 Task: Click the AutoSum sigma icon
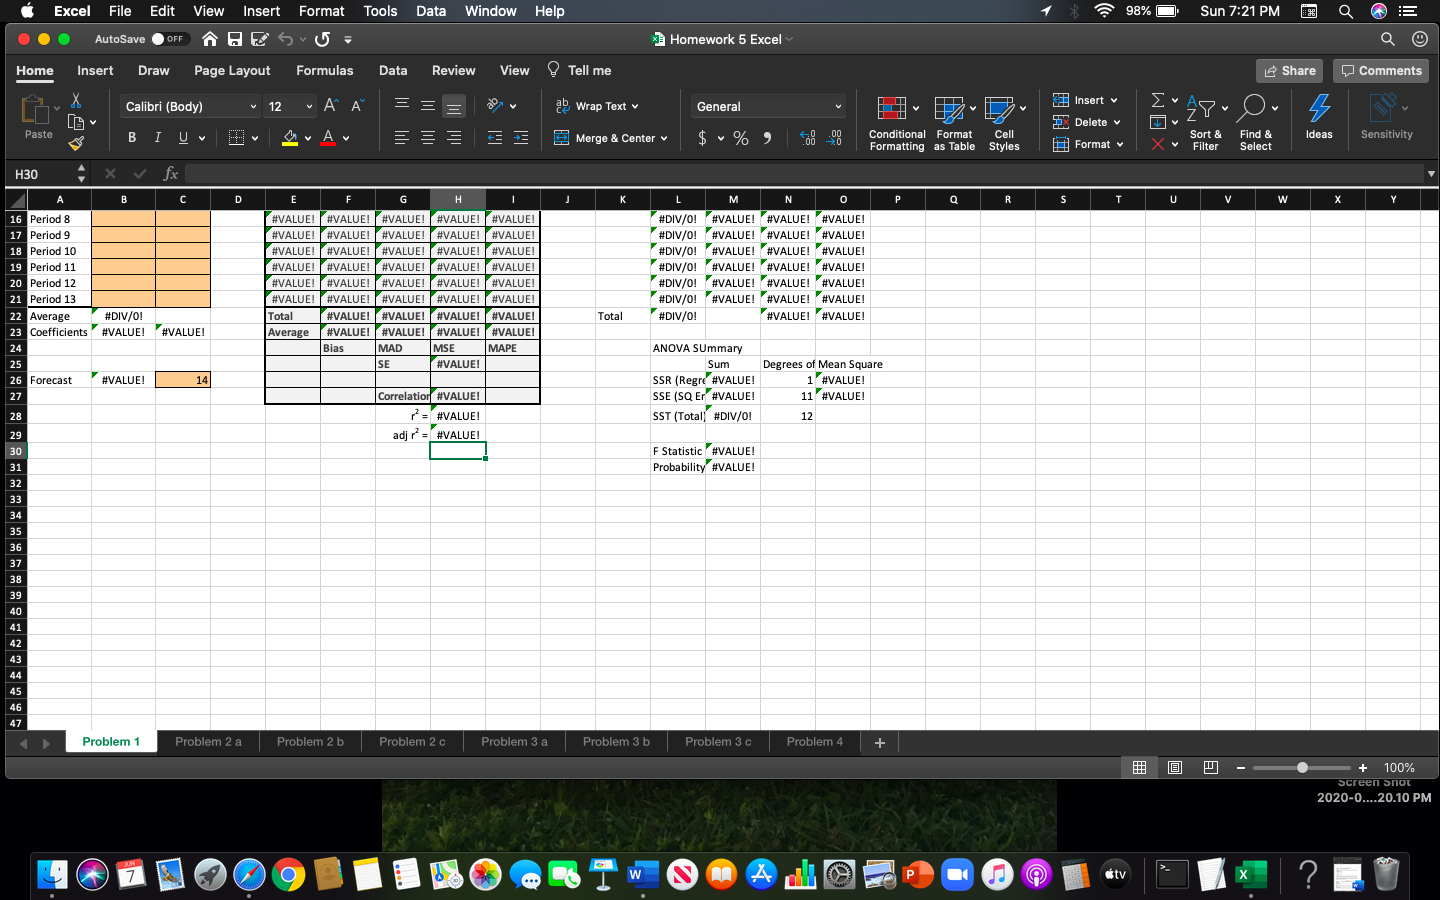(x=1158, y=100)
